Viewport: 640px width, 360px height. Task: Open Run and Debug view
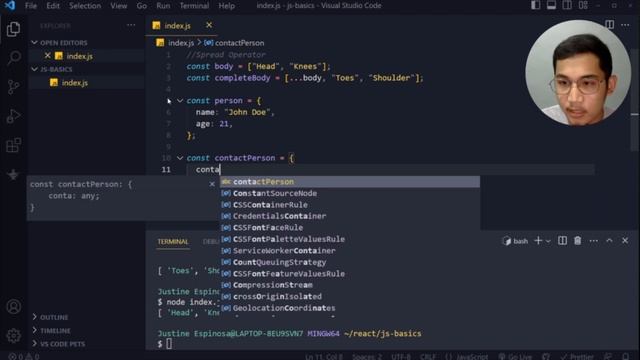tap(13, 116)
